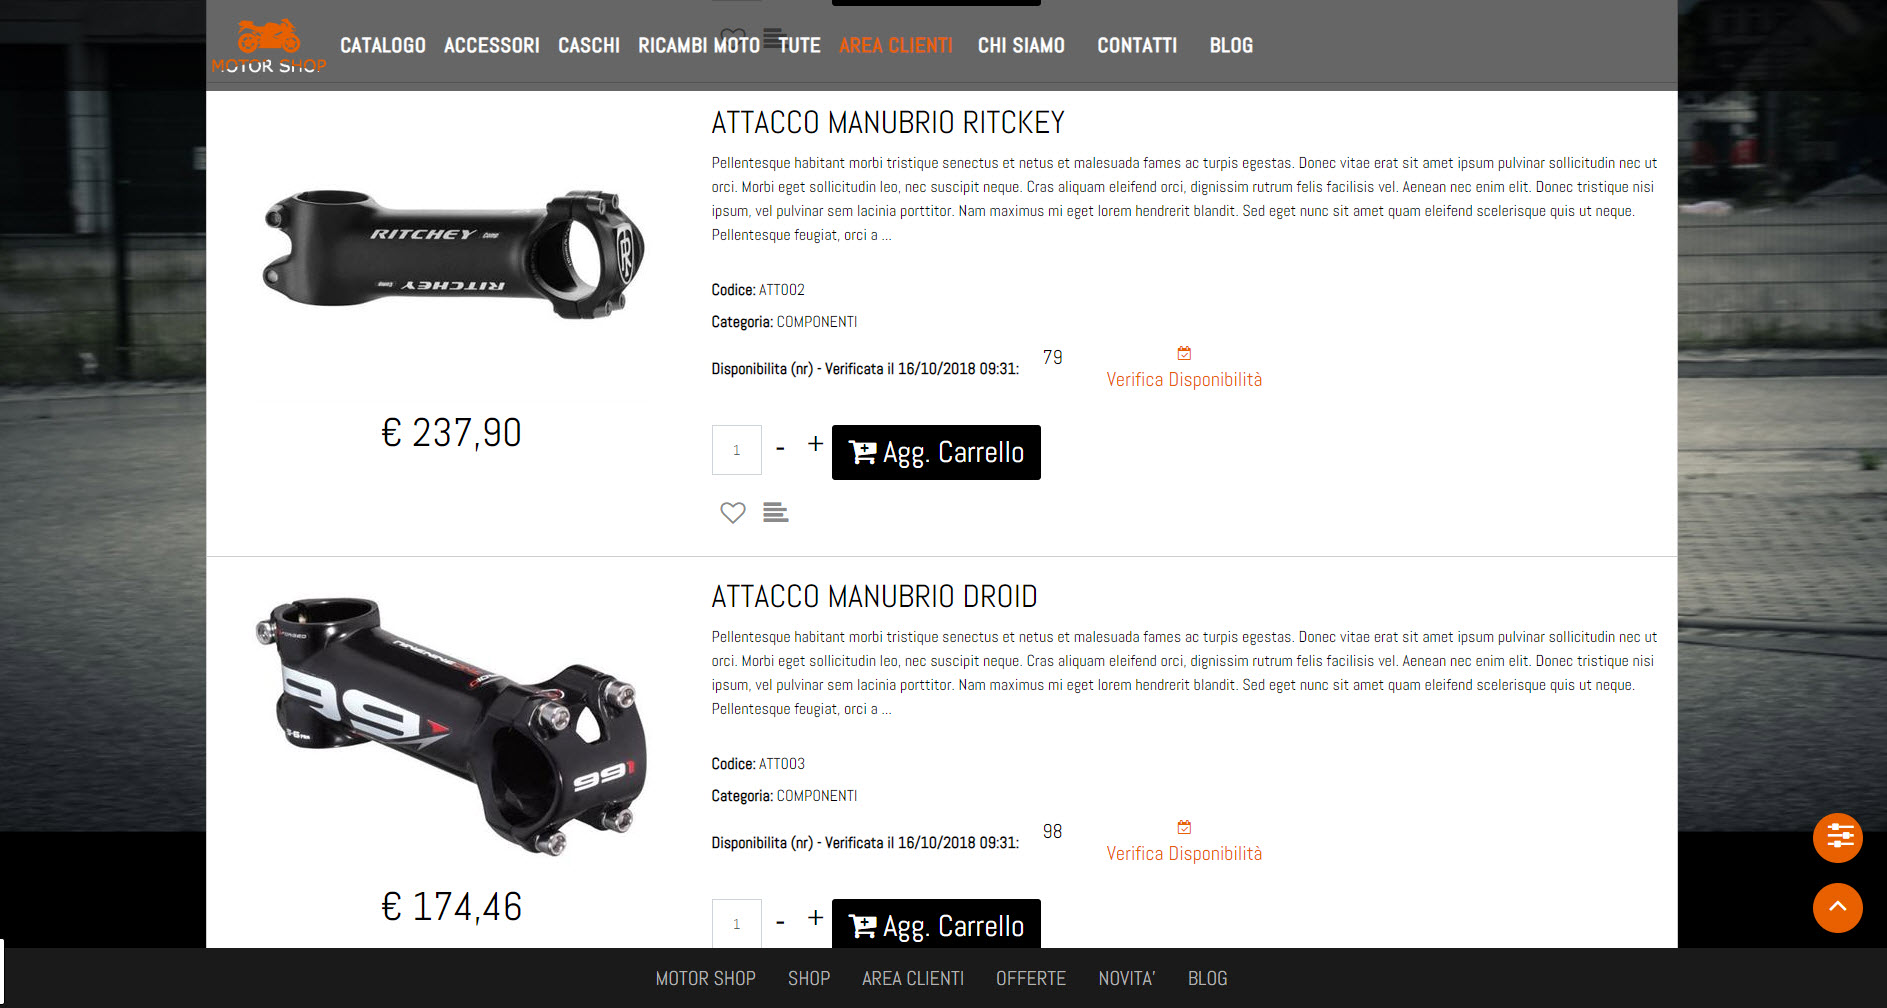Click calendar icon above Droid Verifica Disponibilità
The width and height of the screenshot is (1887, 1008).
coord(1184,827)
